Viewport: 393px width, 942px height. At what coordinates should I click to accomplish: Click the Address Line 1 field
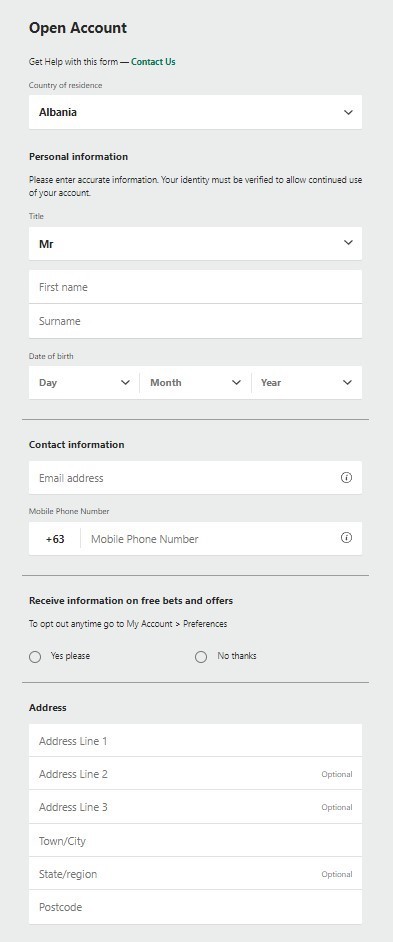click(x=195, y=741)
